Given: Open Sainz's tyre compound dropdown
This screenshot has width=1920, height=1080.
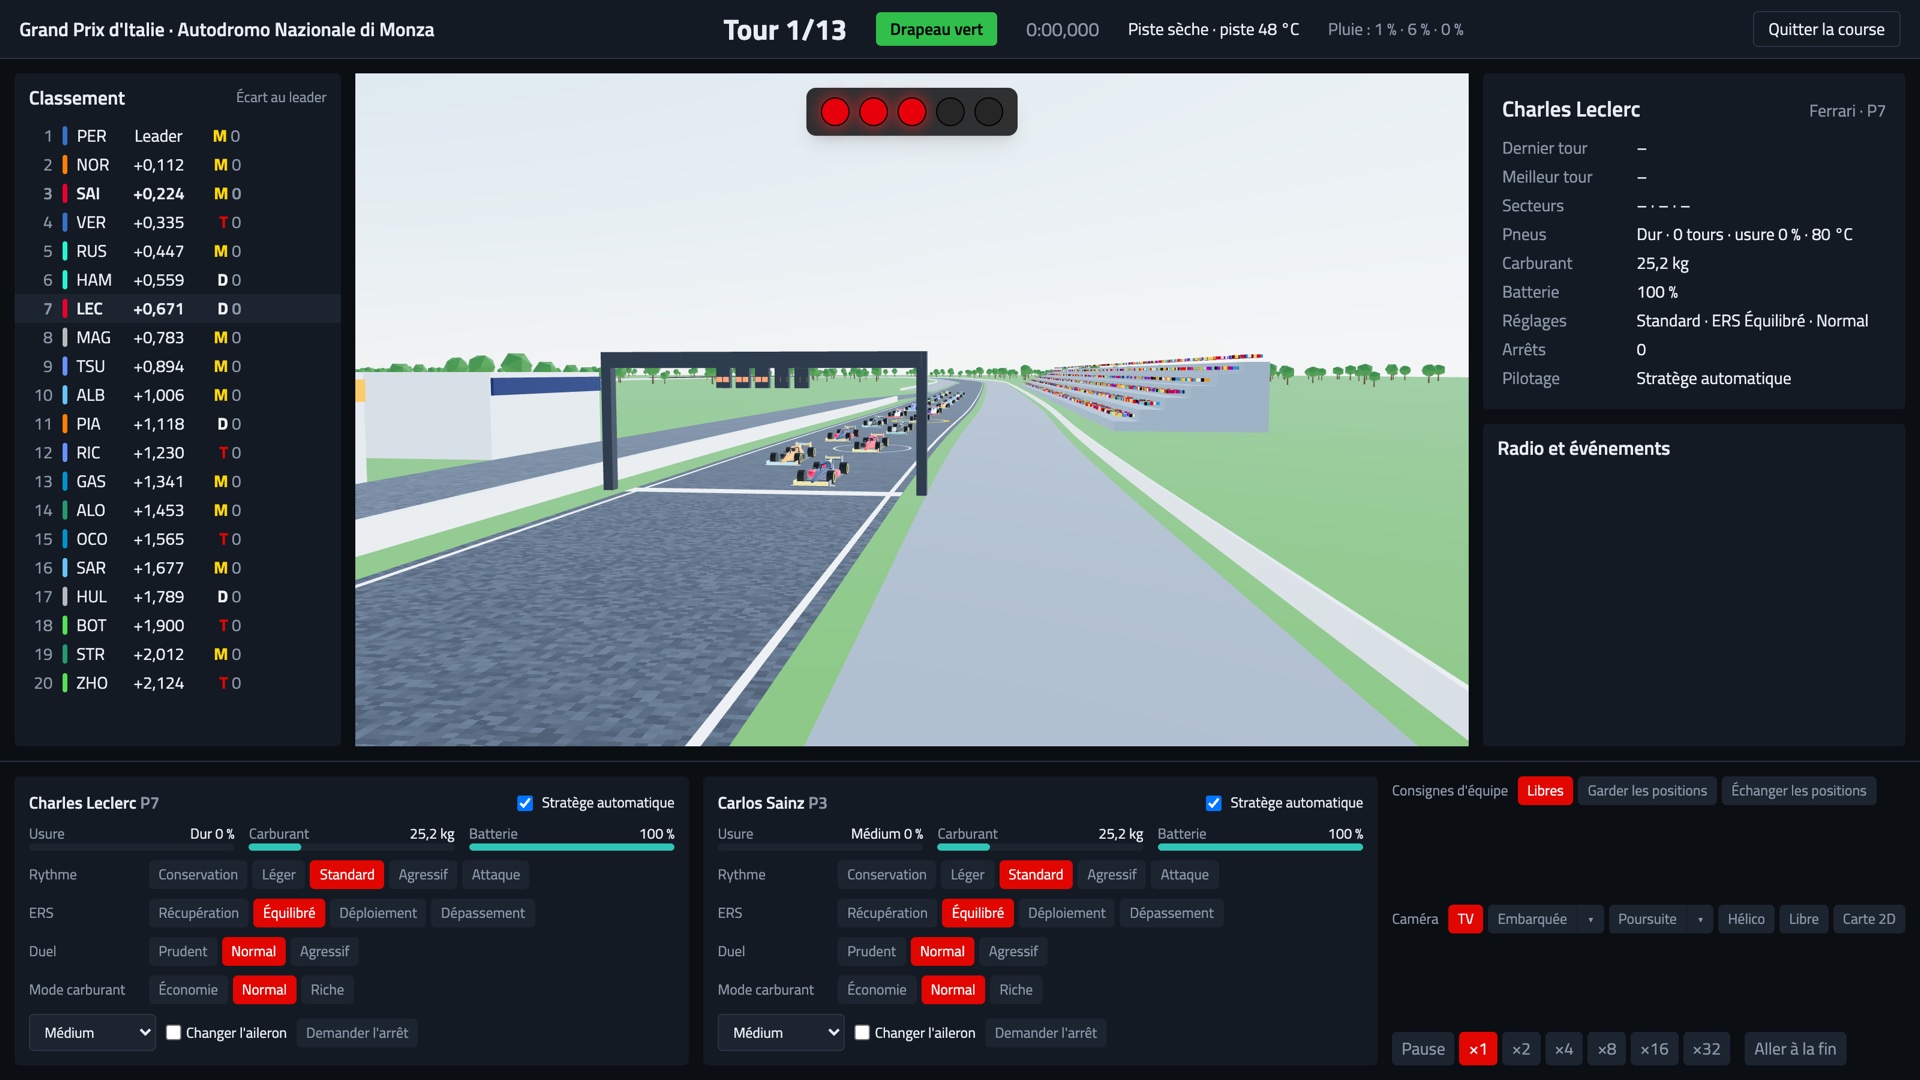Looking at the screenshot, I should pos(781,1033).
